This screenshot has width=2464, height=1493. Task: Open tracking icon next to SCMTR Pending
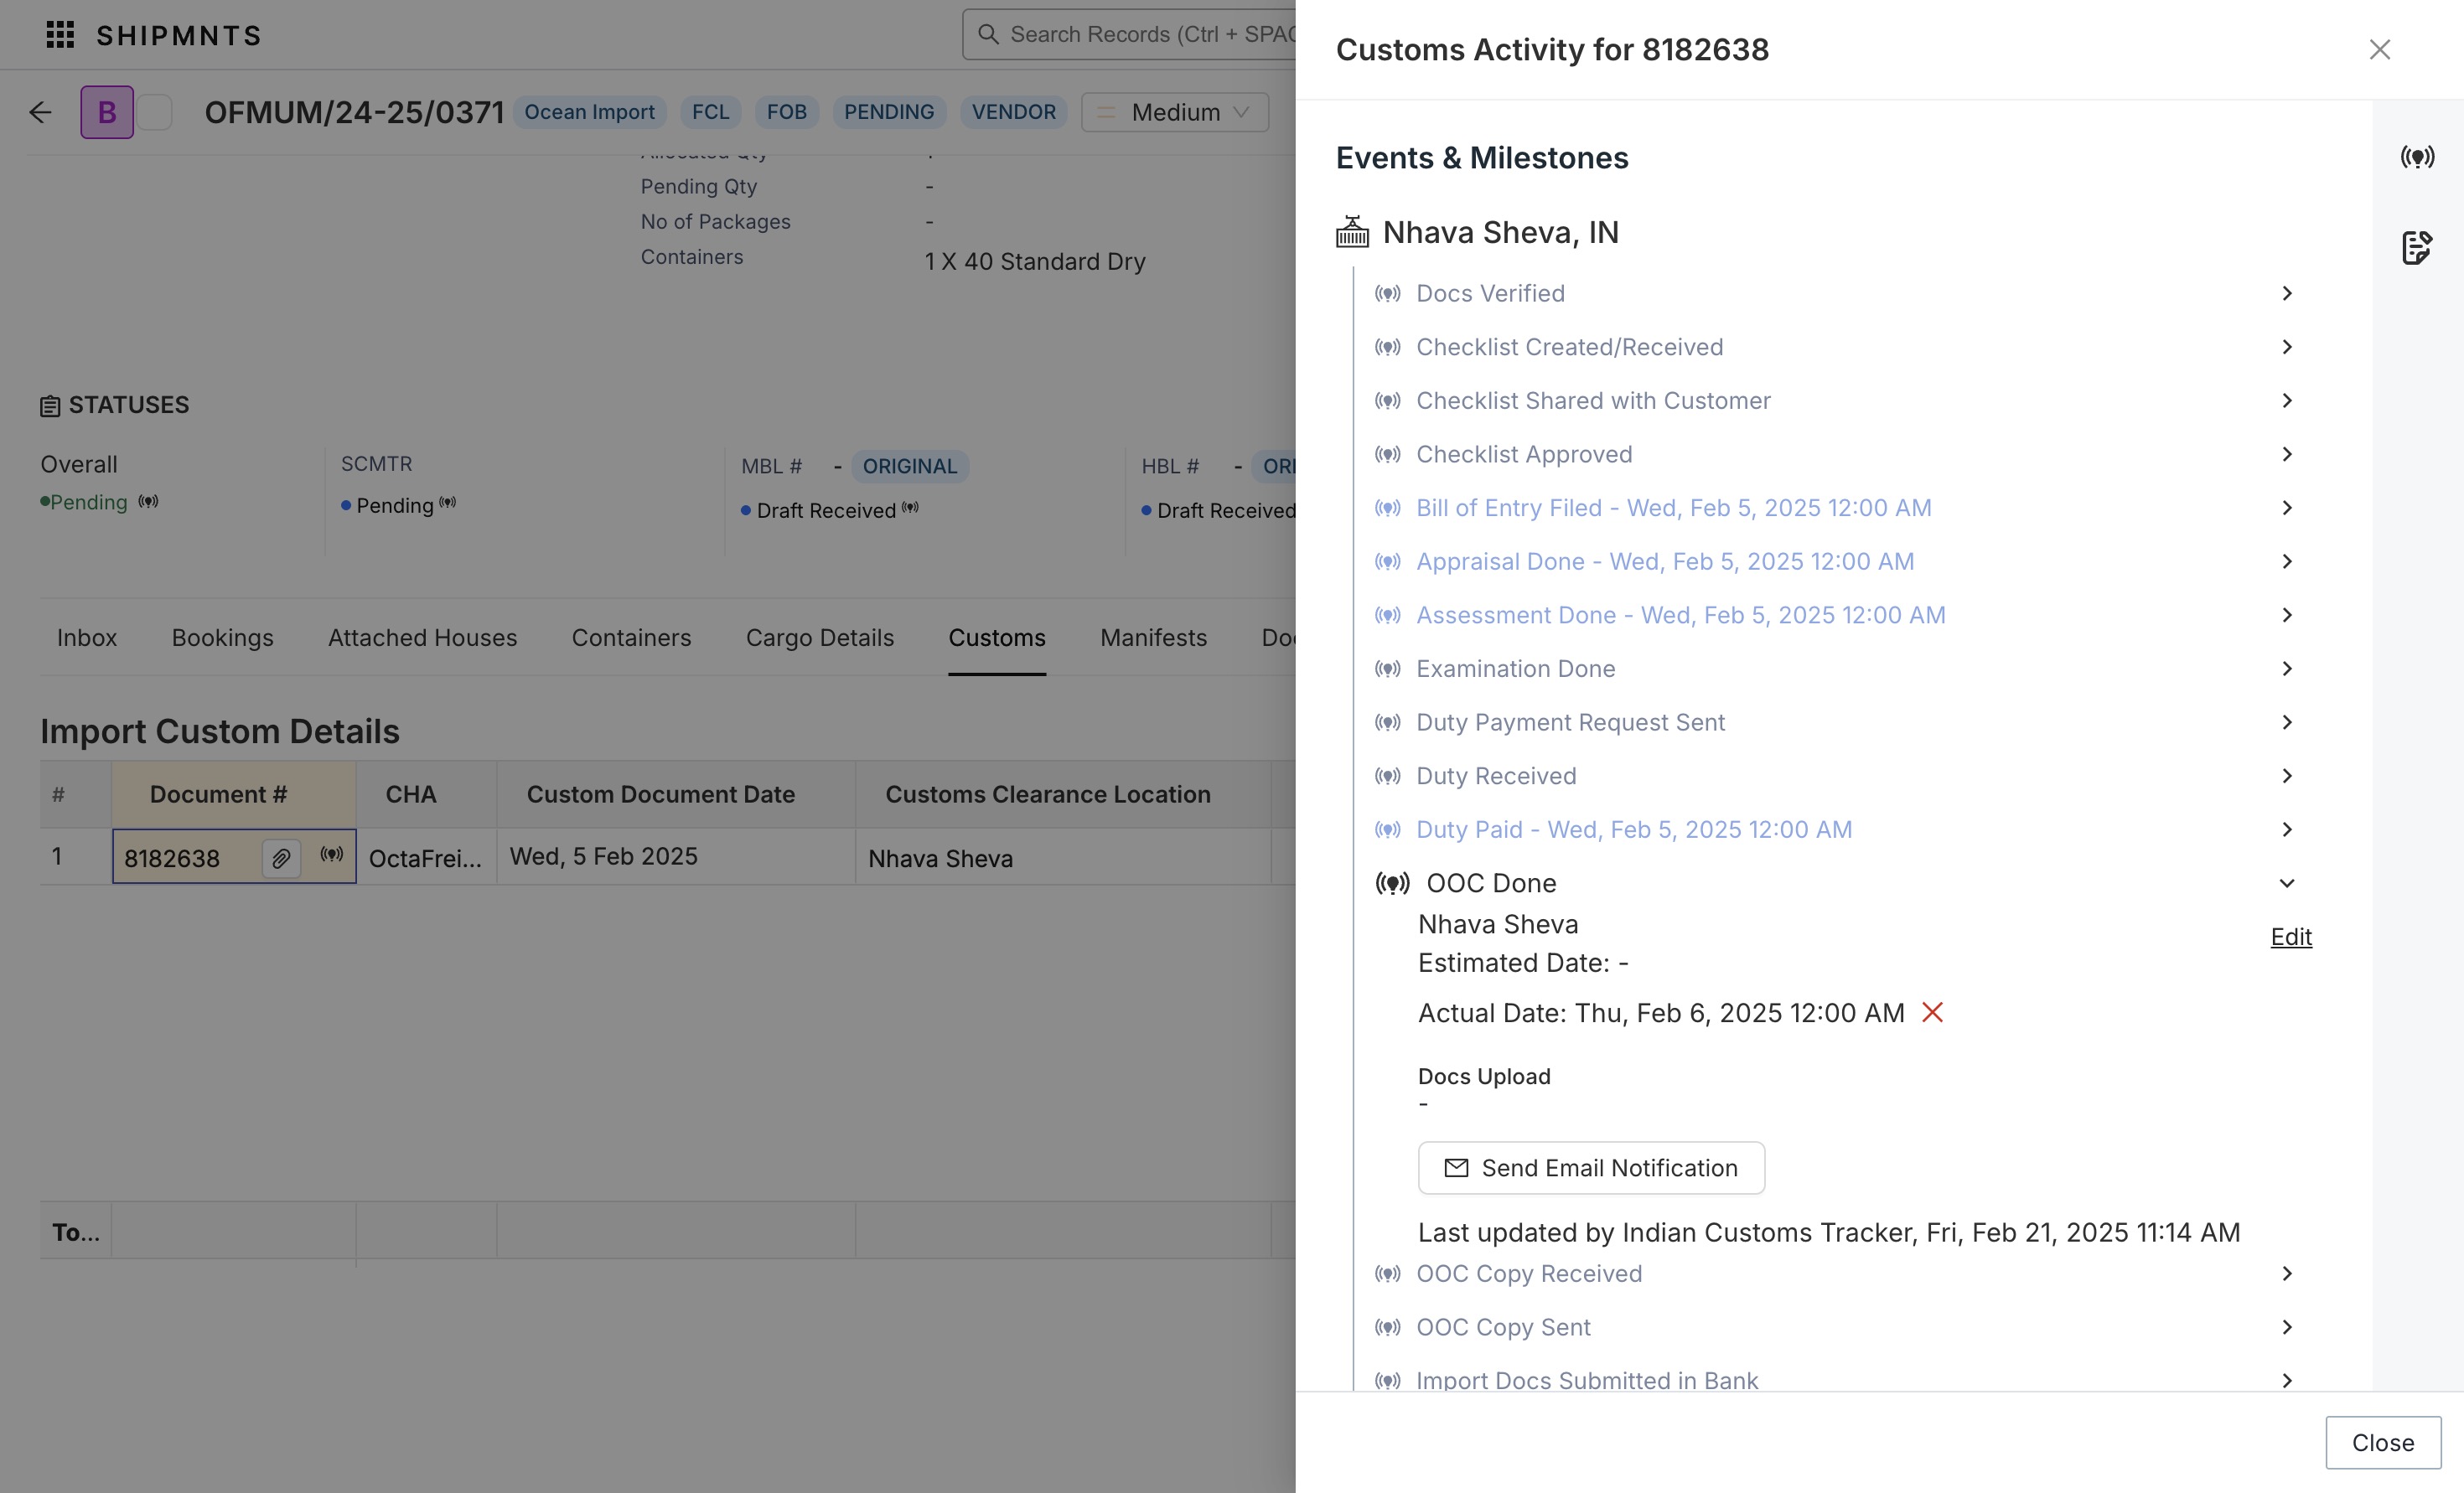pos(448,502)
